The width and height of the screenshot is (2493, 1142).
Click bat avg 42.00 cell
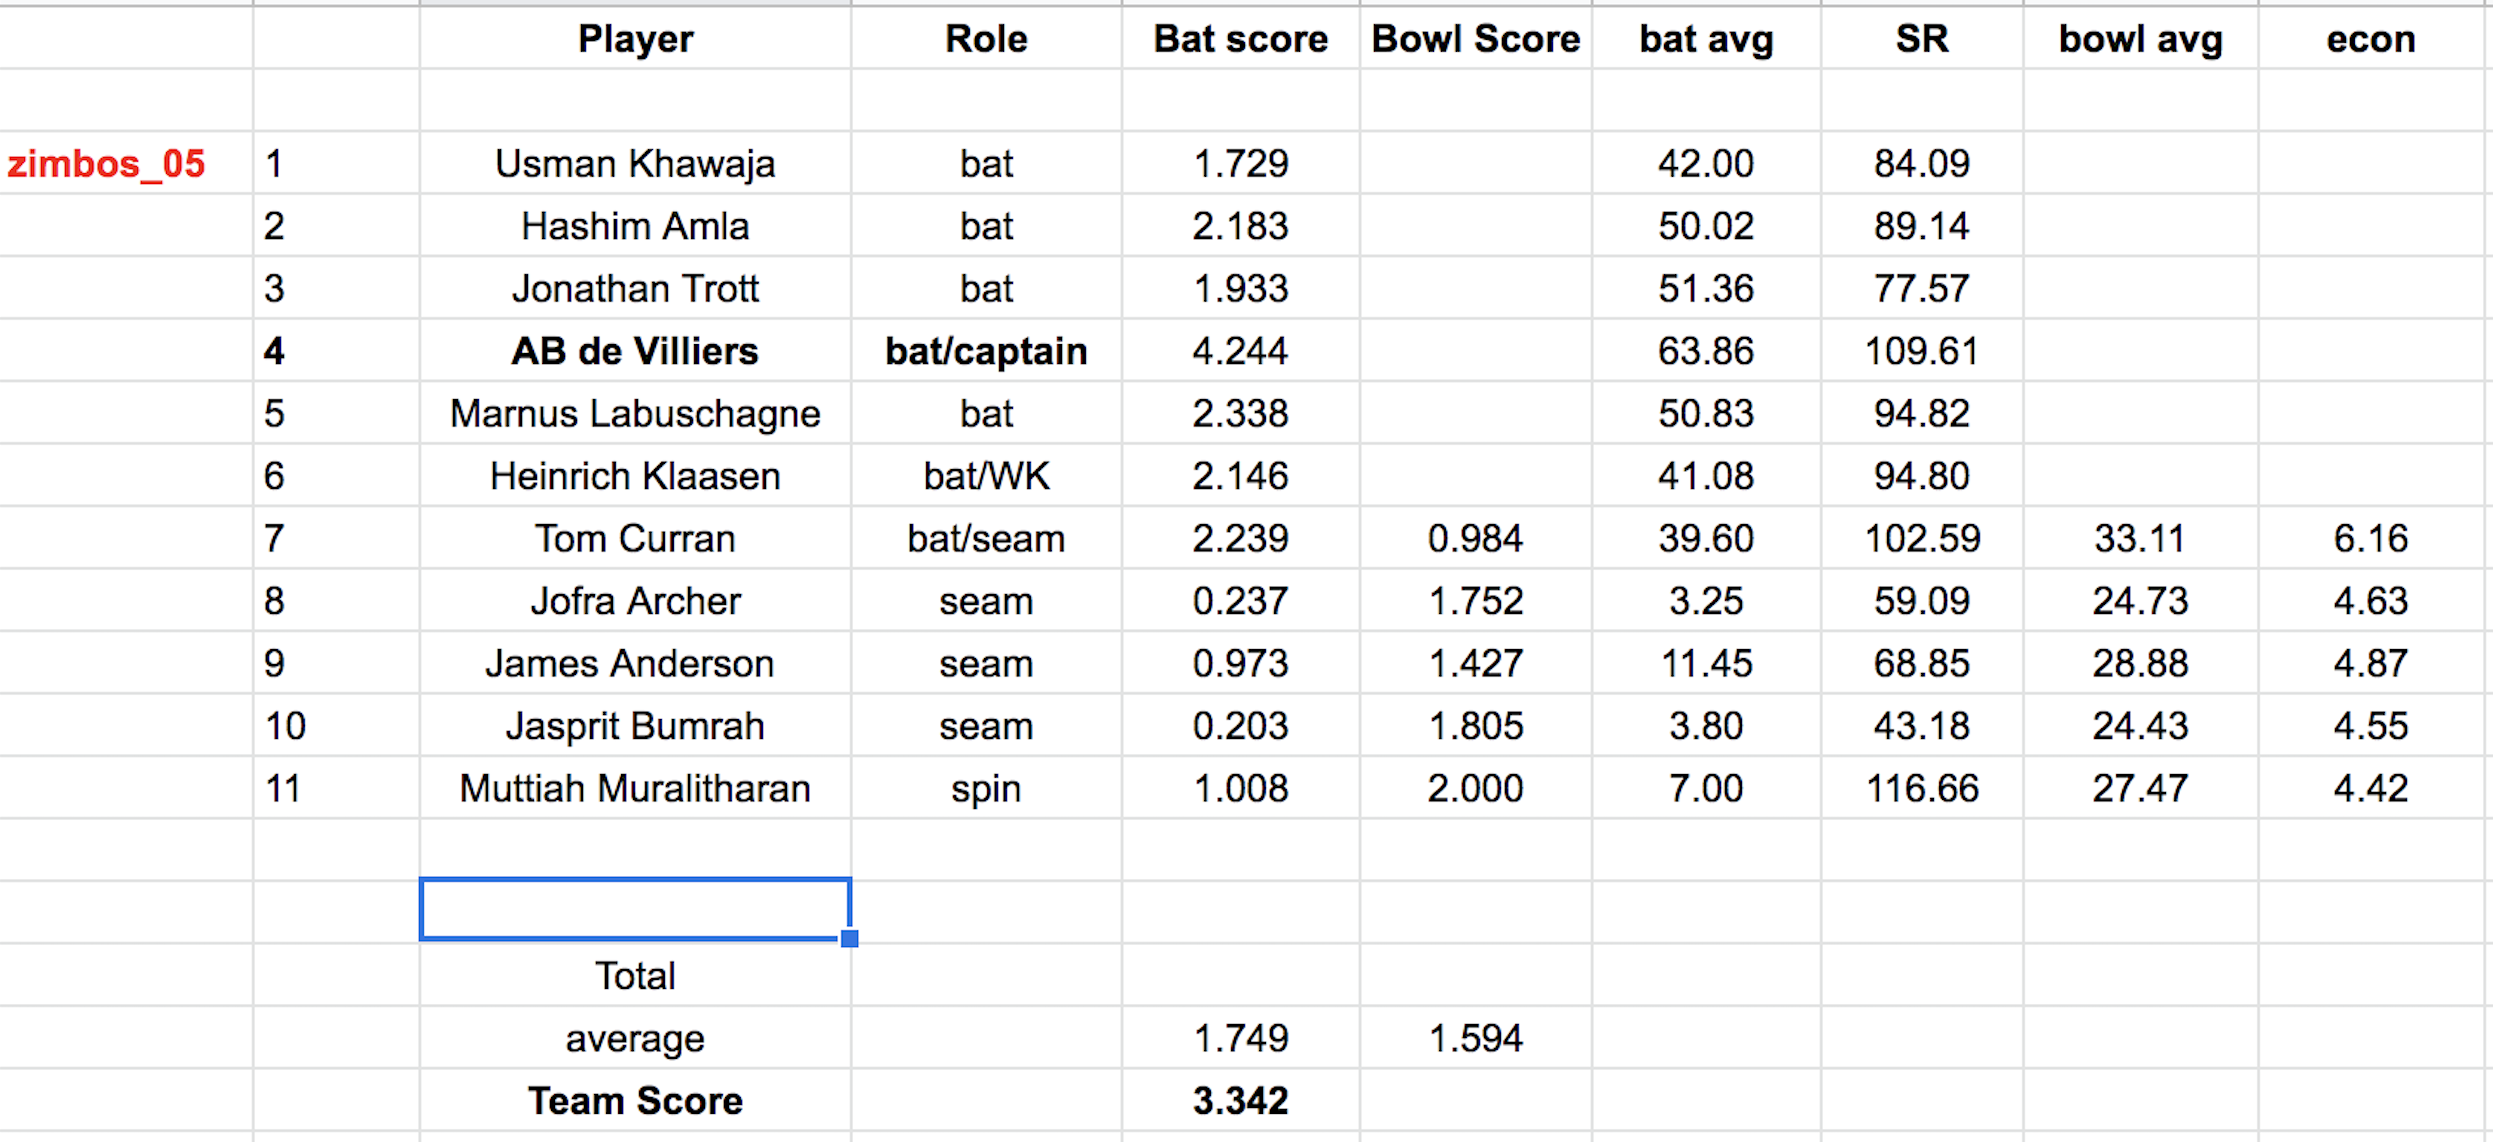(1706, 163)
